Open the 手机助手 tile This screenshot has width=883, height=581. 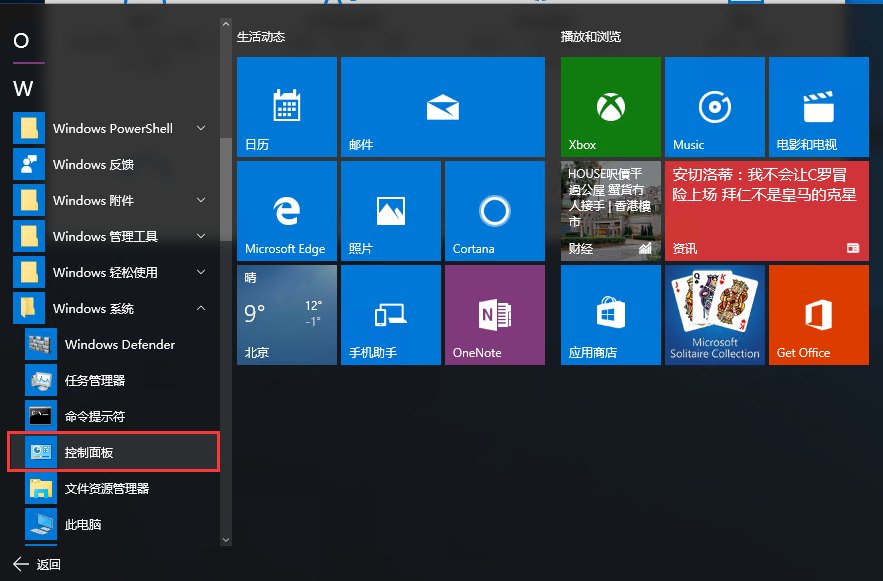(x=391, y=315)
